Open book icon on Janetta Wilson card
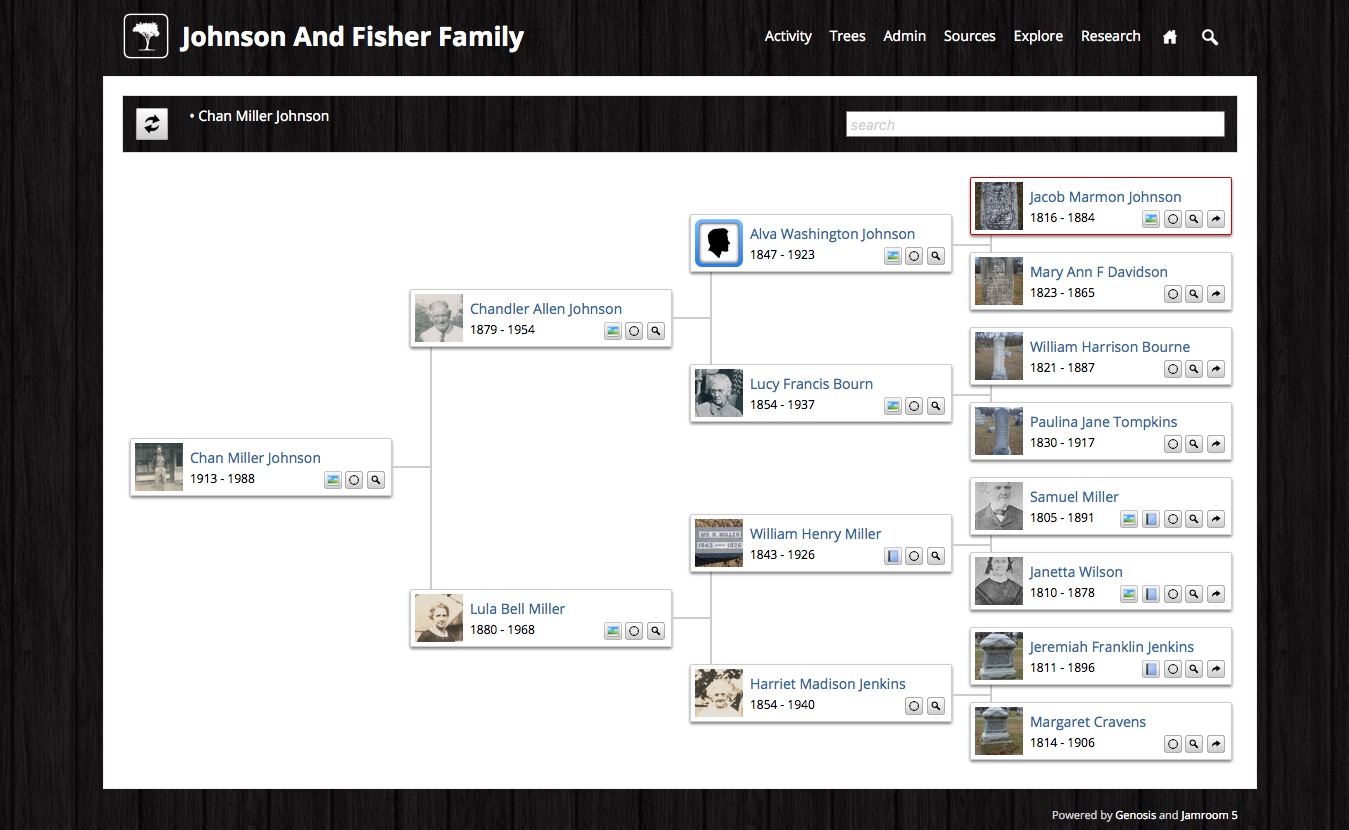The height and width of the screenshot is (830, 1349). tap(1151, 594)
